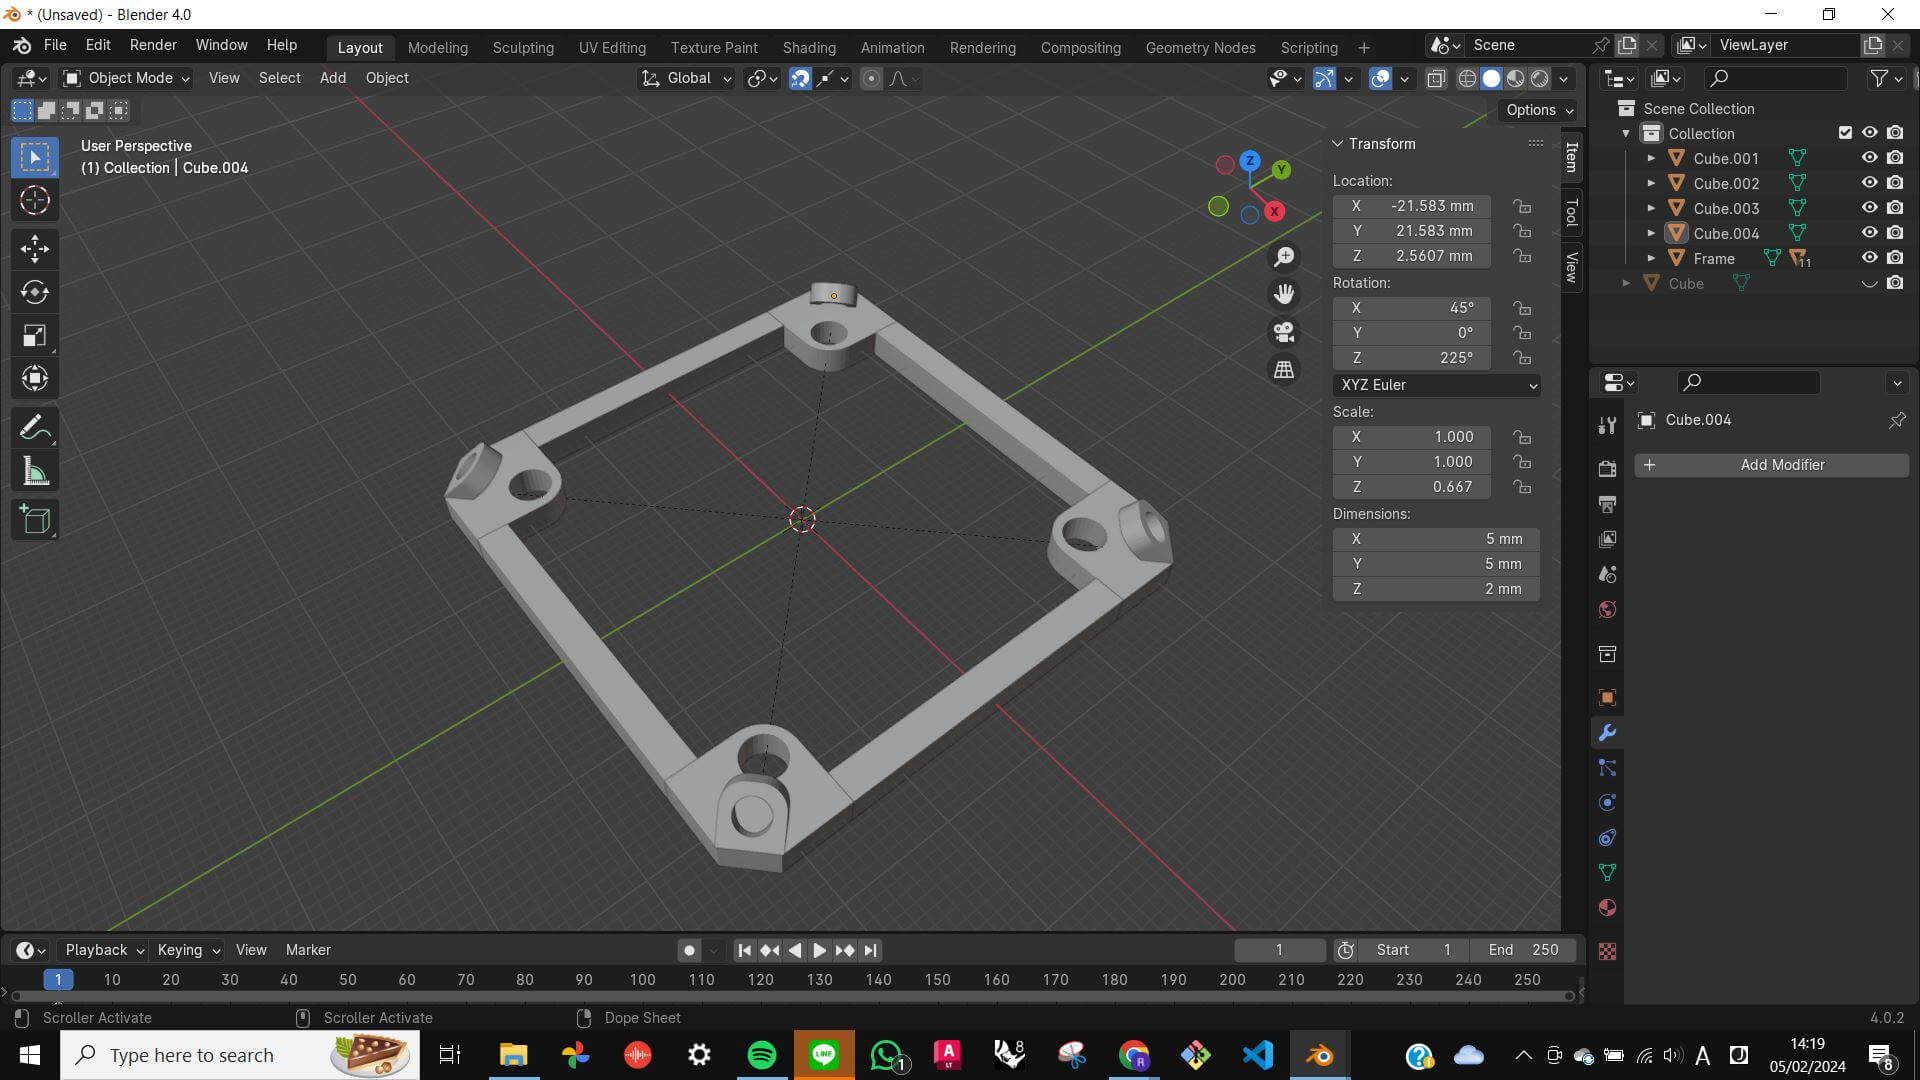Viewport: 1920px width, 1080px height.
Task: Uncheck Collection exclude checkbox
Action: pyautogui.click(x=1845, y=133)
